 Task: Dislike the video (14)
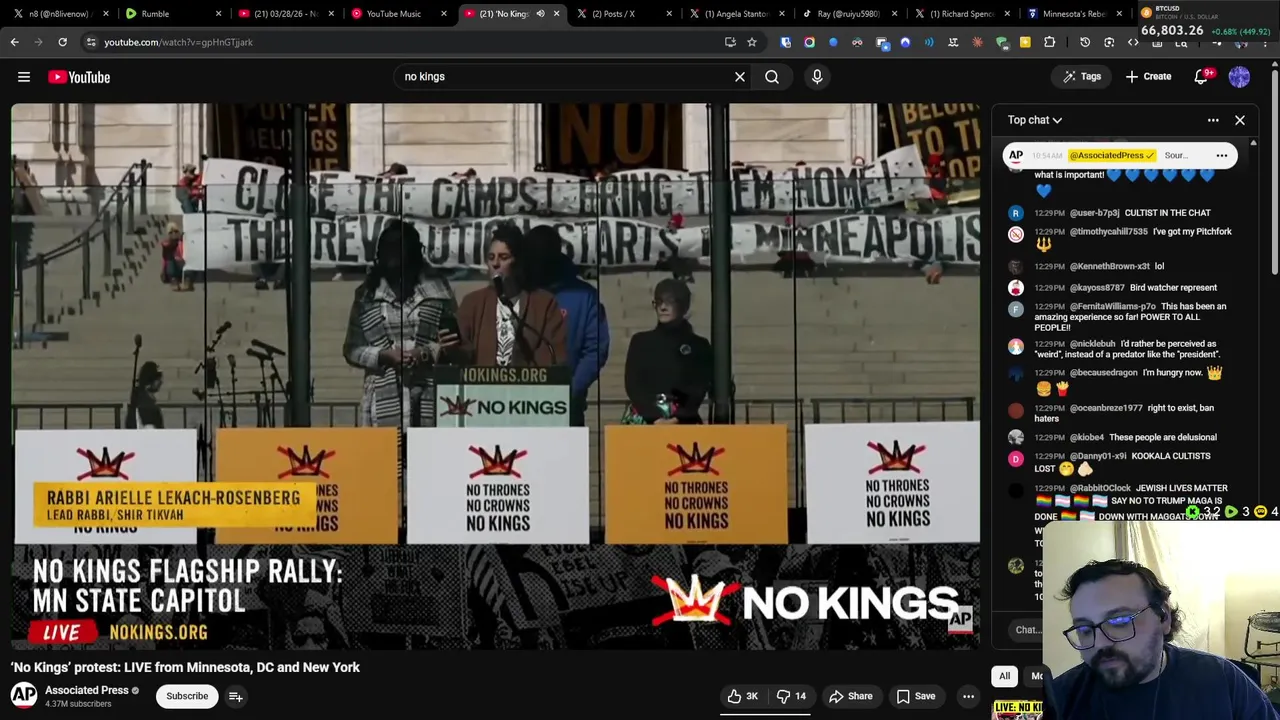tap(792, 696)
